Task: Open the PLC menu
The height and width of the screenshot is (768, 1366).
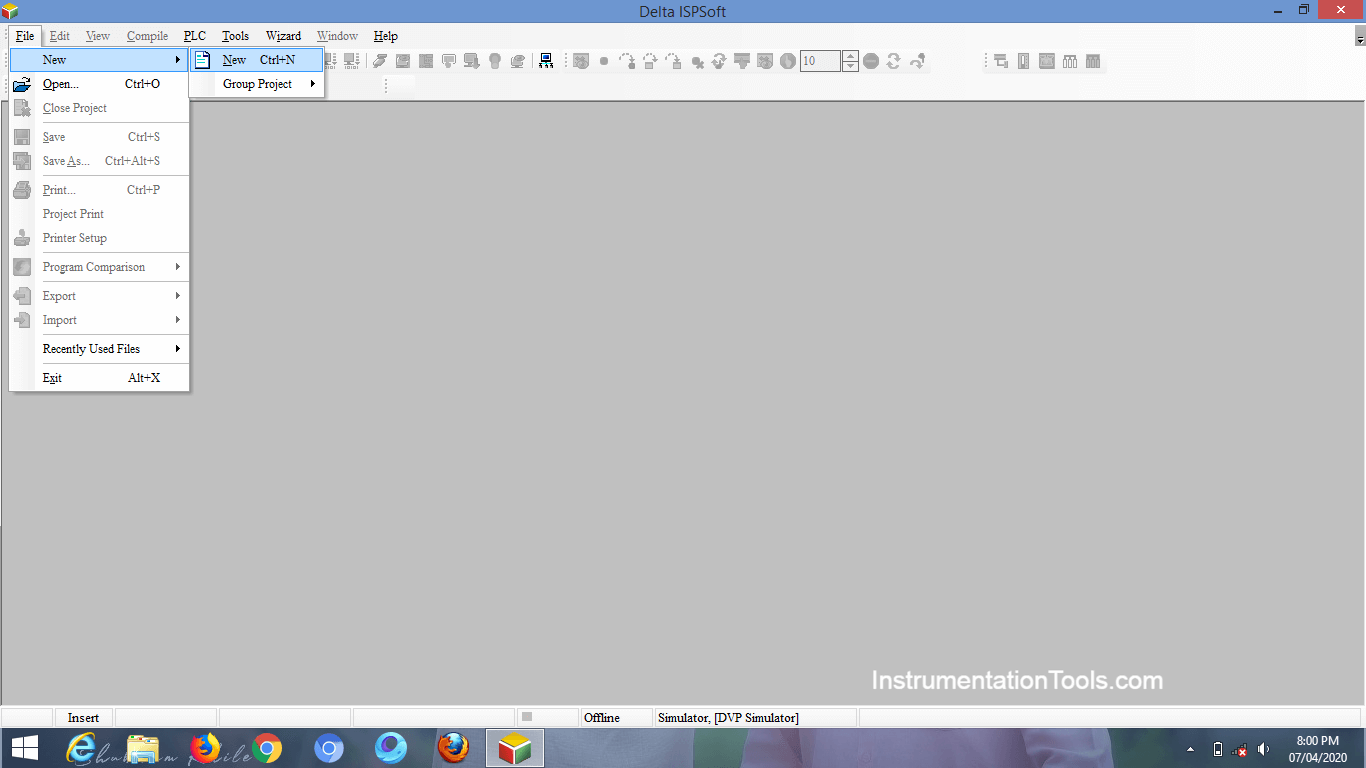Action: [195, 36]
